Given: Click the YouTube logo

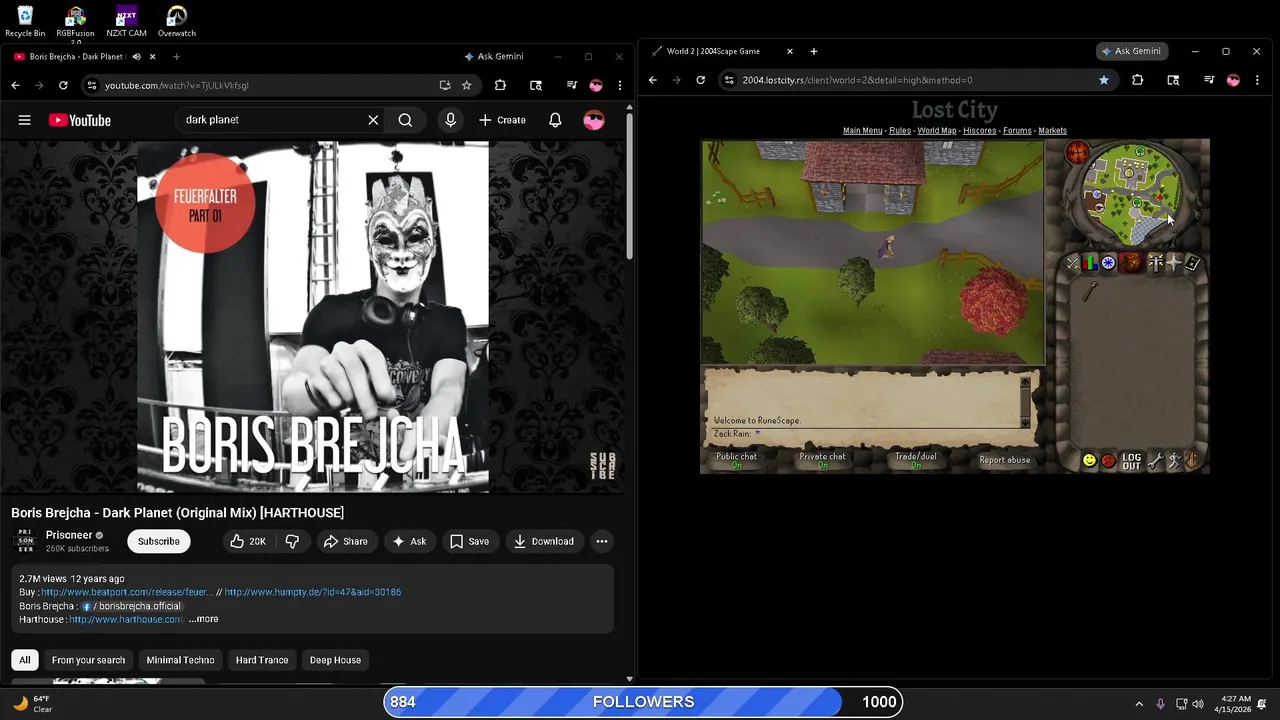Looking at the screenshot, I should pyautogui.click(x=80, y=120).
